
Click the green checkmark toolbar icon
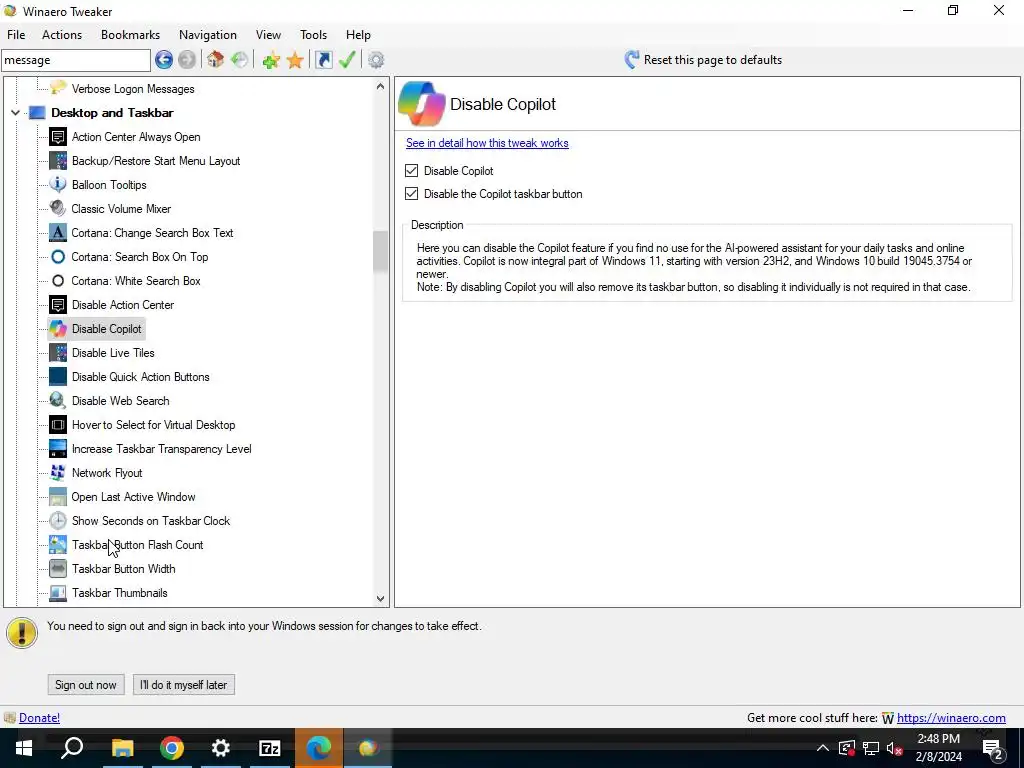tap(347, 60)
